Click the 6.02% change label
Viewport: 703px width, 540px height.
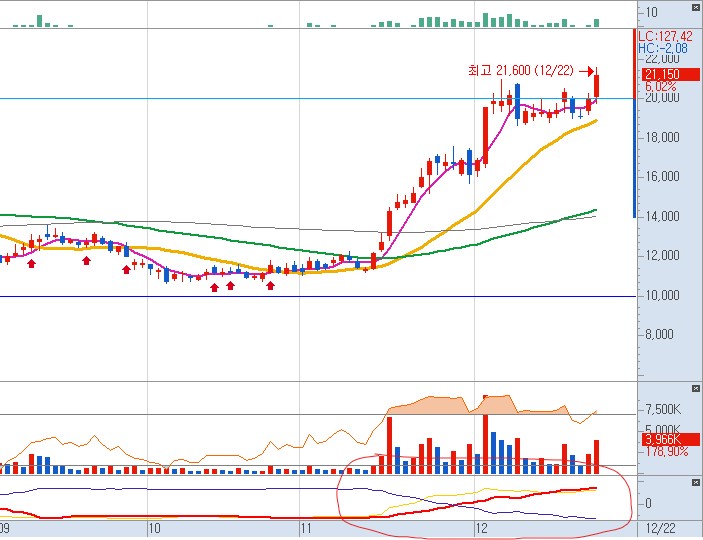[660, 86]
